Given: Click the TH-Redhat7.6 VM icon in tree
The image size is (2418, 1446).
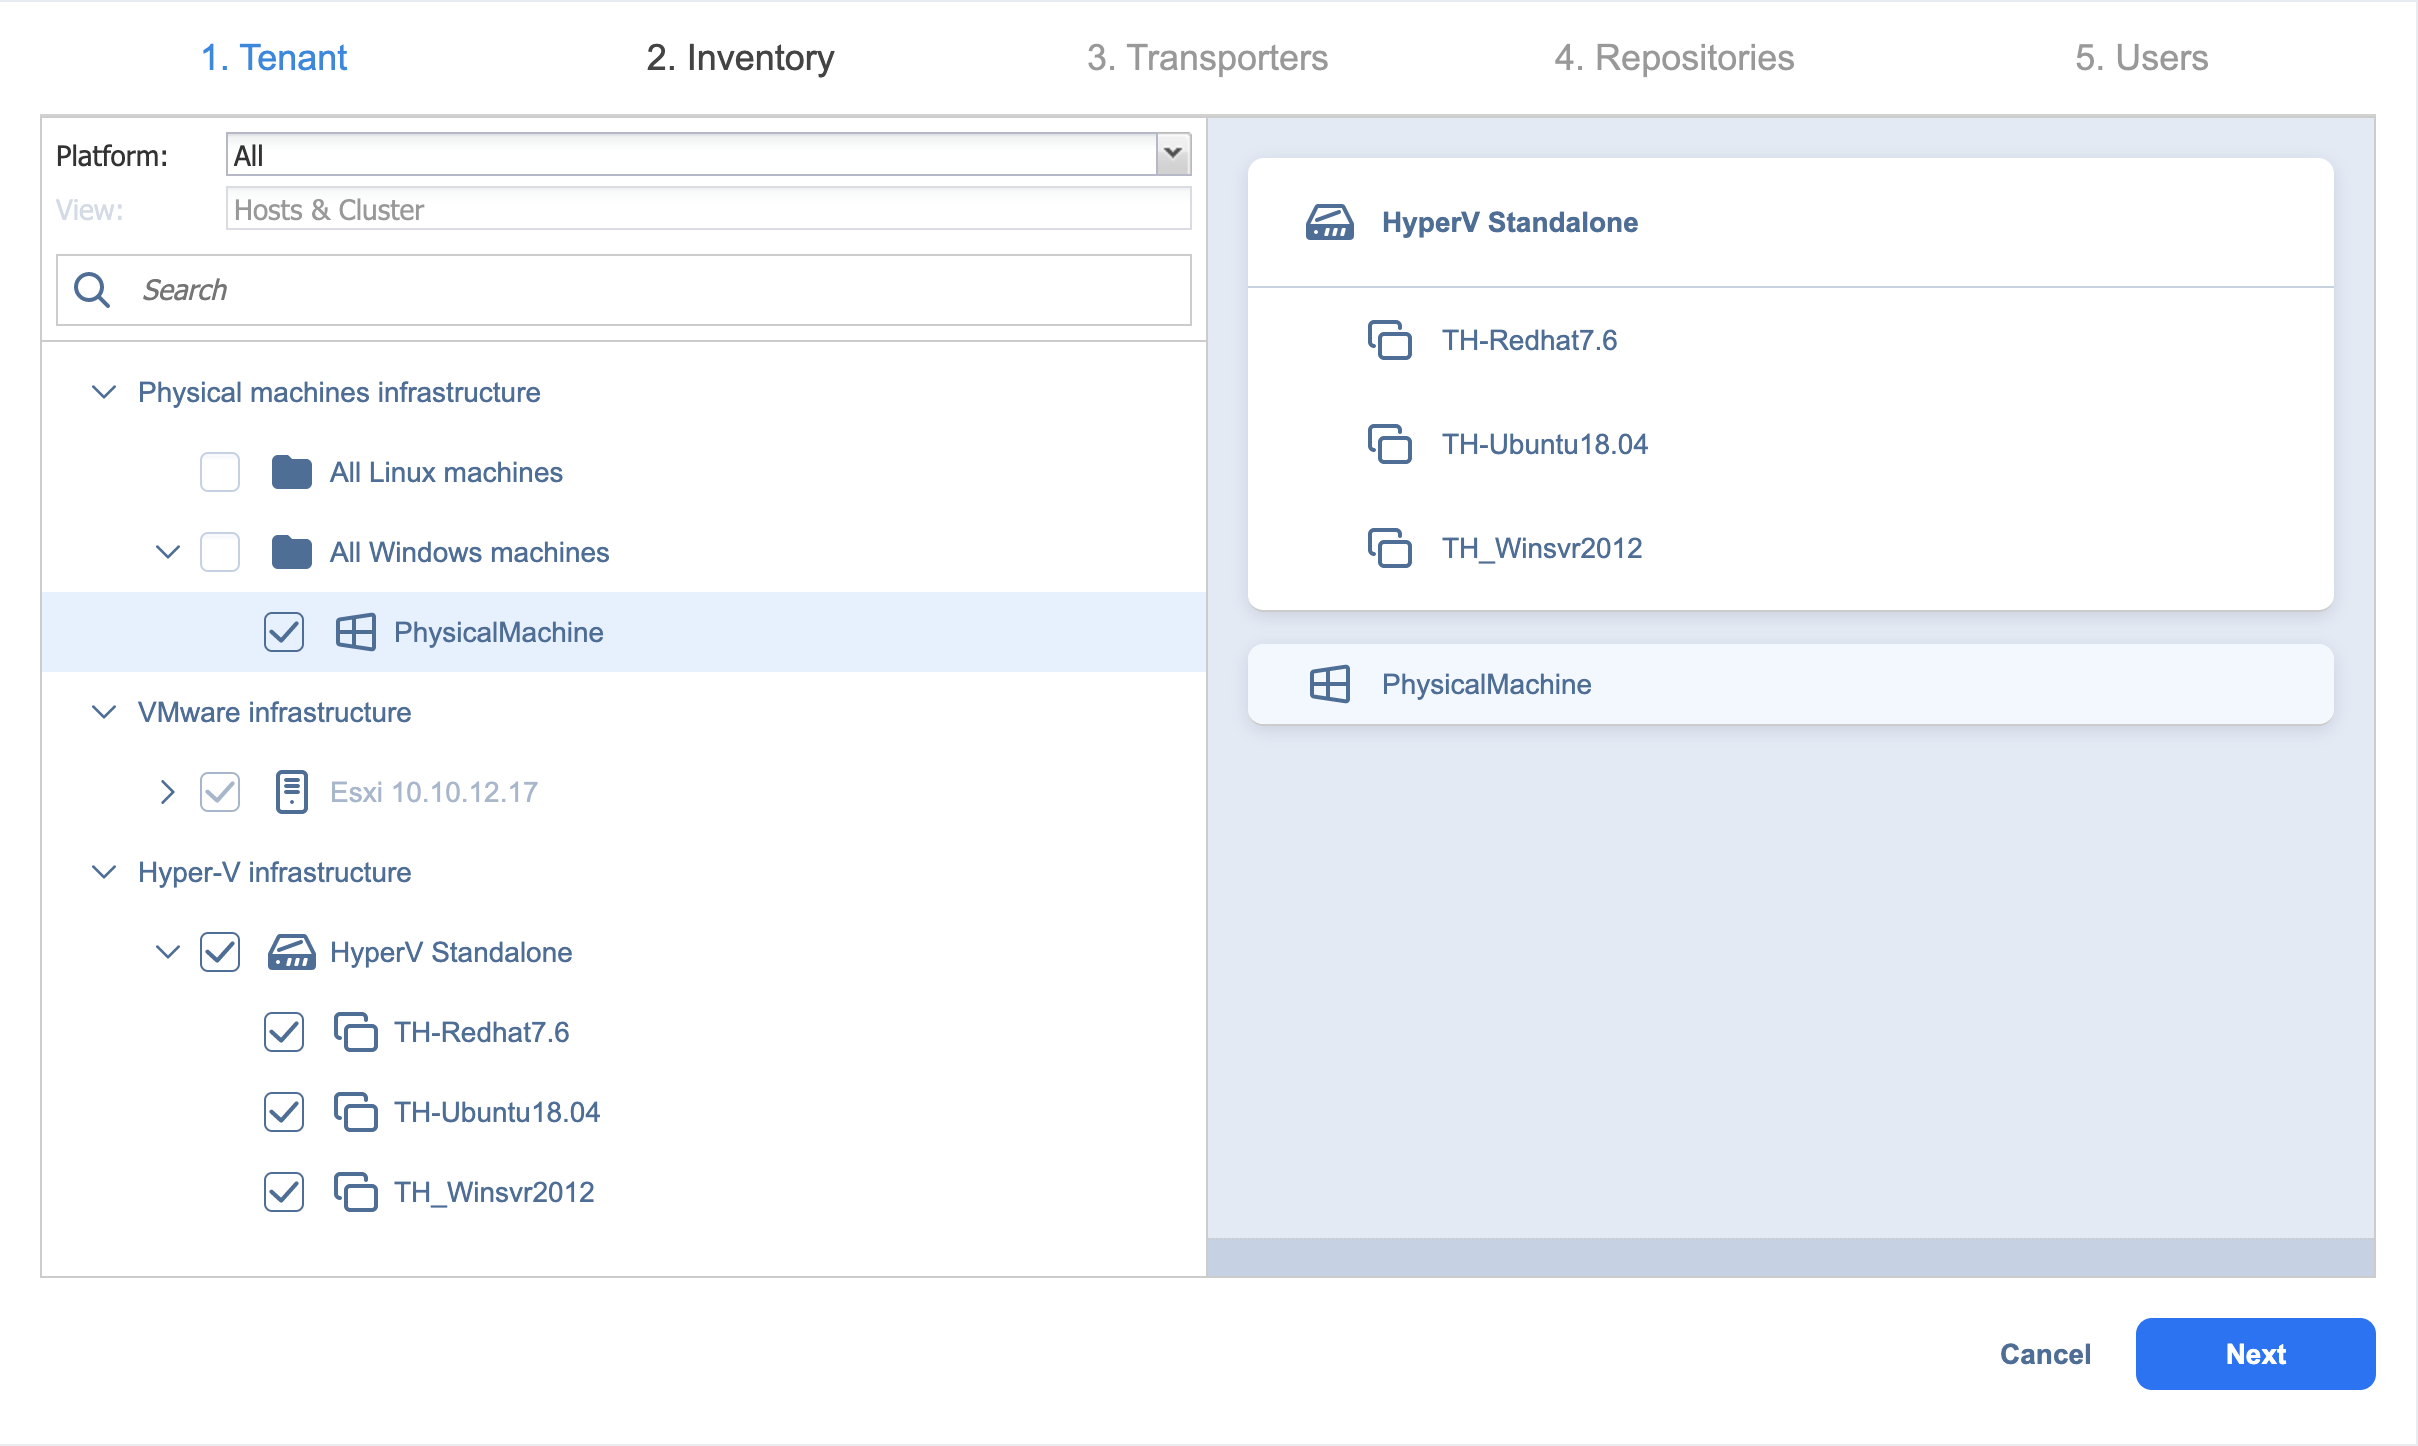Looking at the screenshot, I should [x=356, y=1032].
